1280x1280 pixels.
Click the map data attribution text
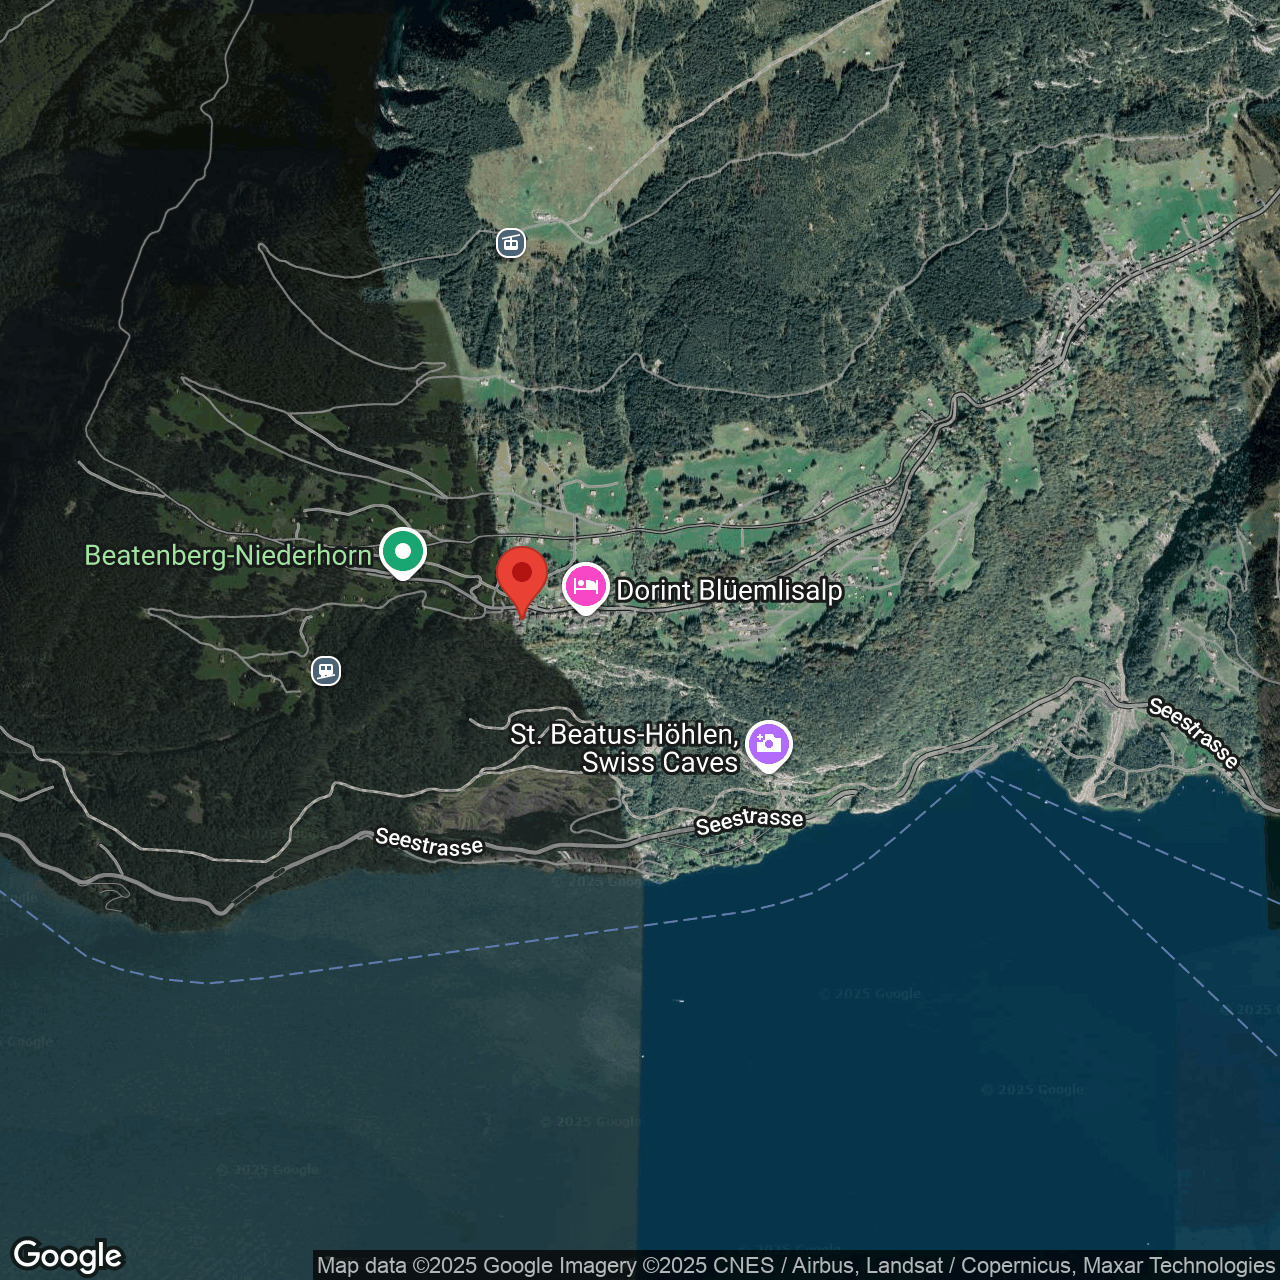coord(795,1265)
